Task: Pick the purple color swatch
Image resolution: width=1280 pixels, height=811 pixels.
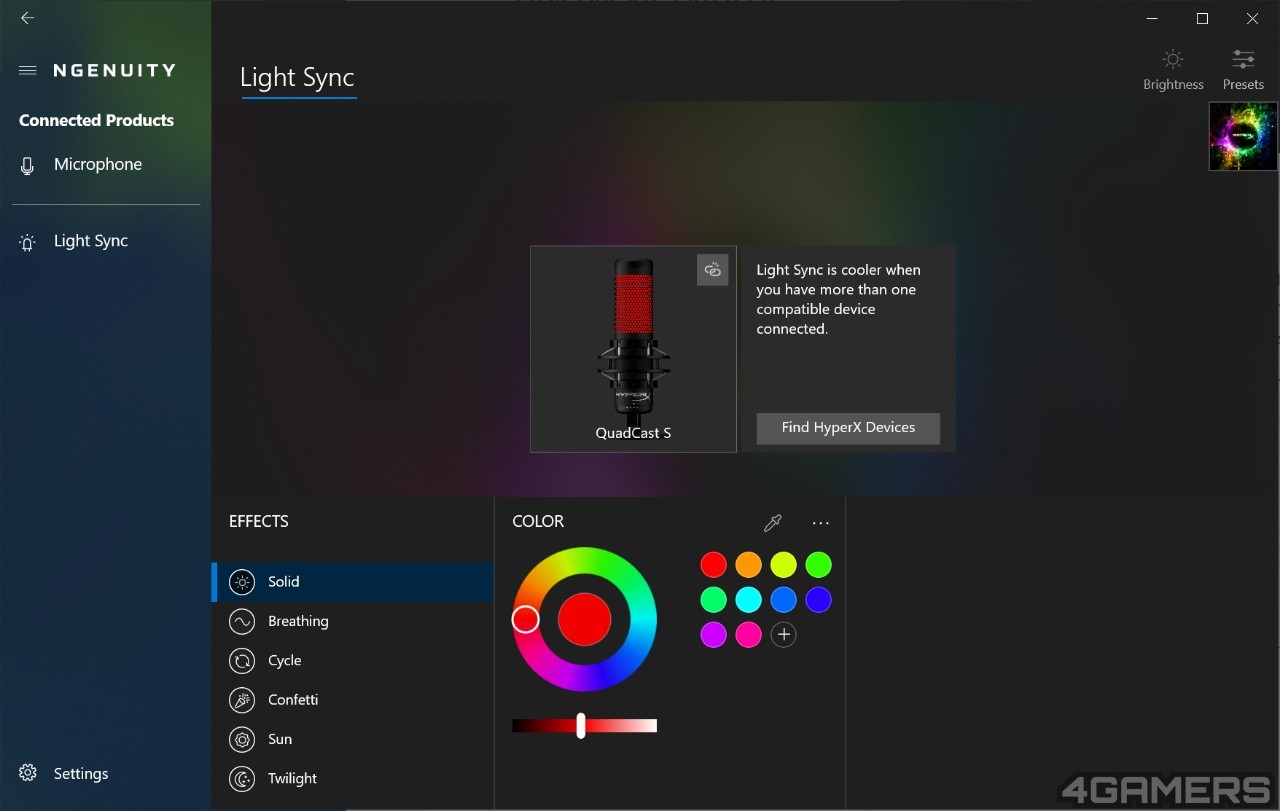Action: point(713,634)
